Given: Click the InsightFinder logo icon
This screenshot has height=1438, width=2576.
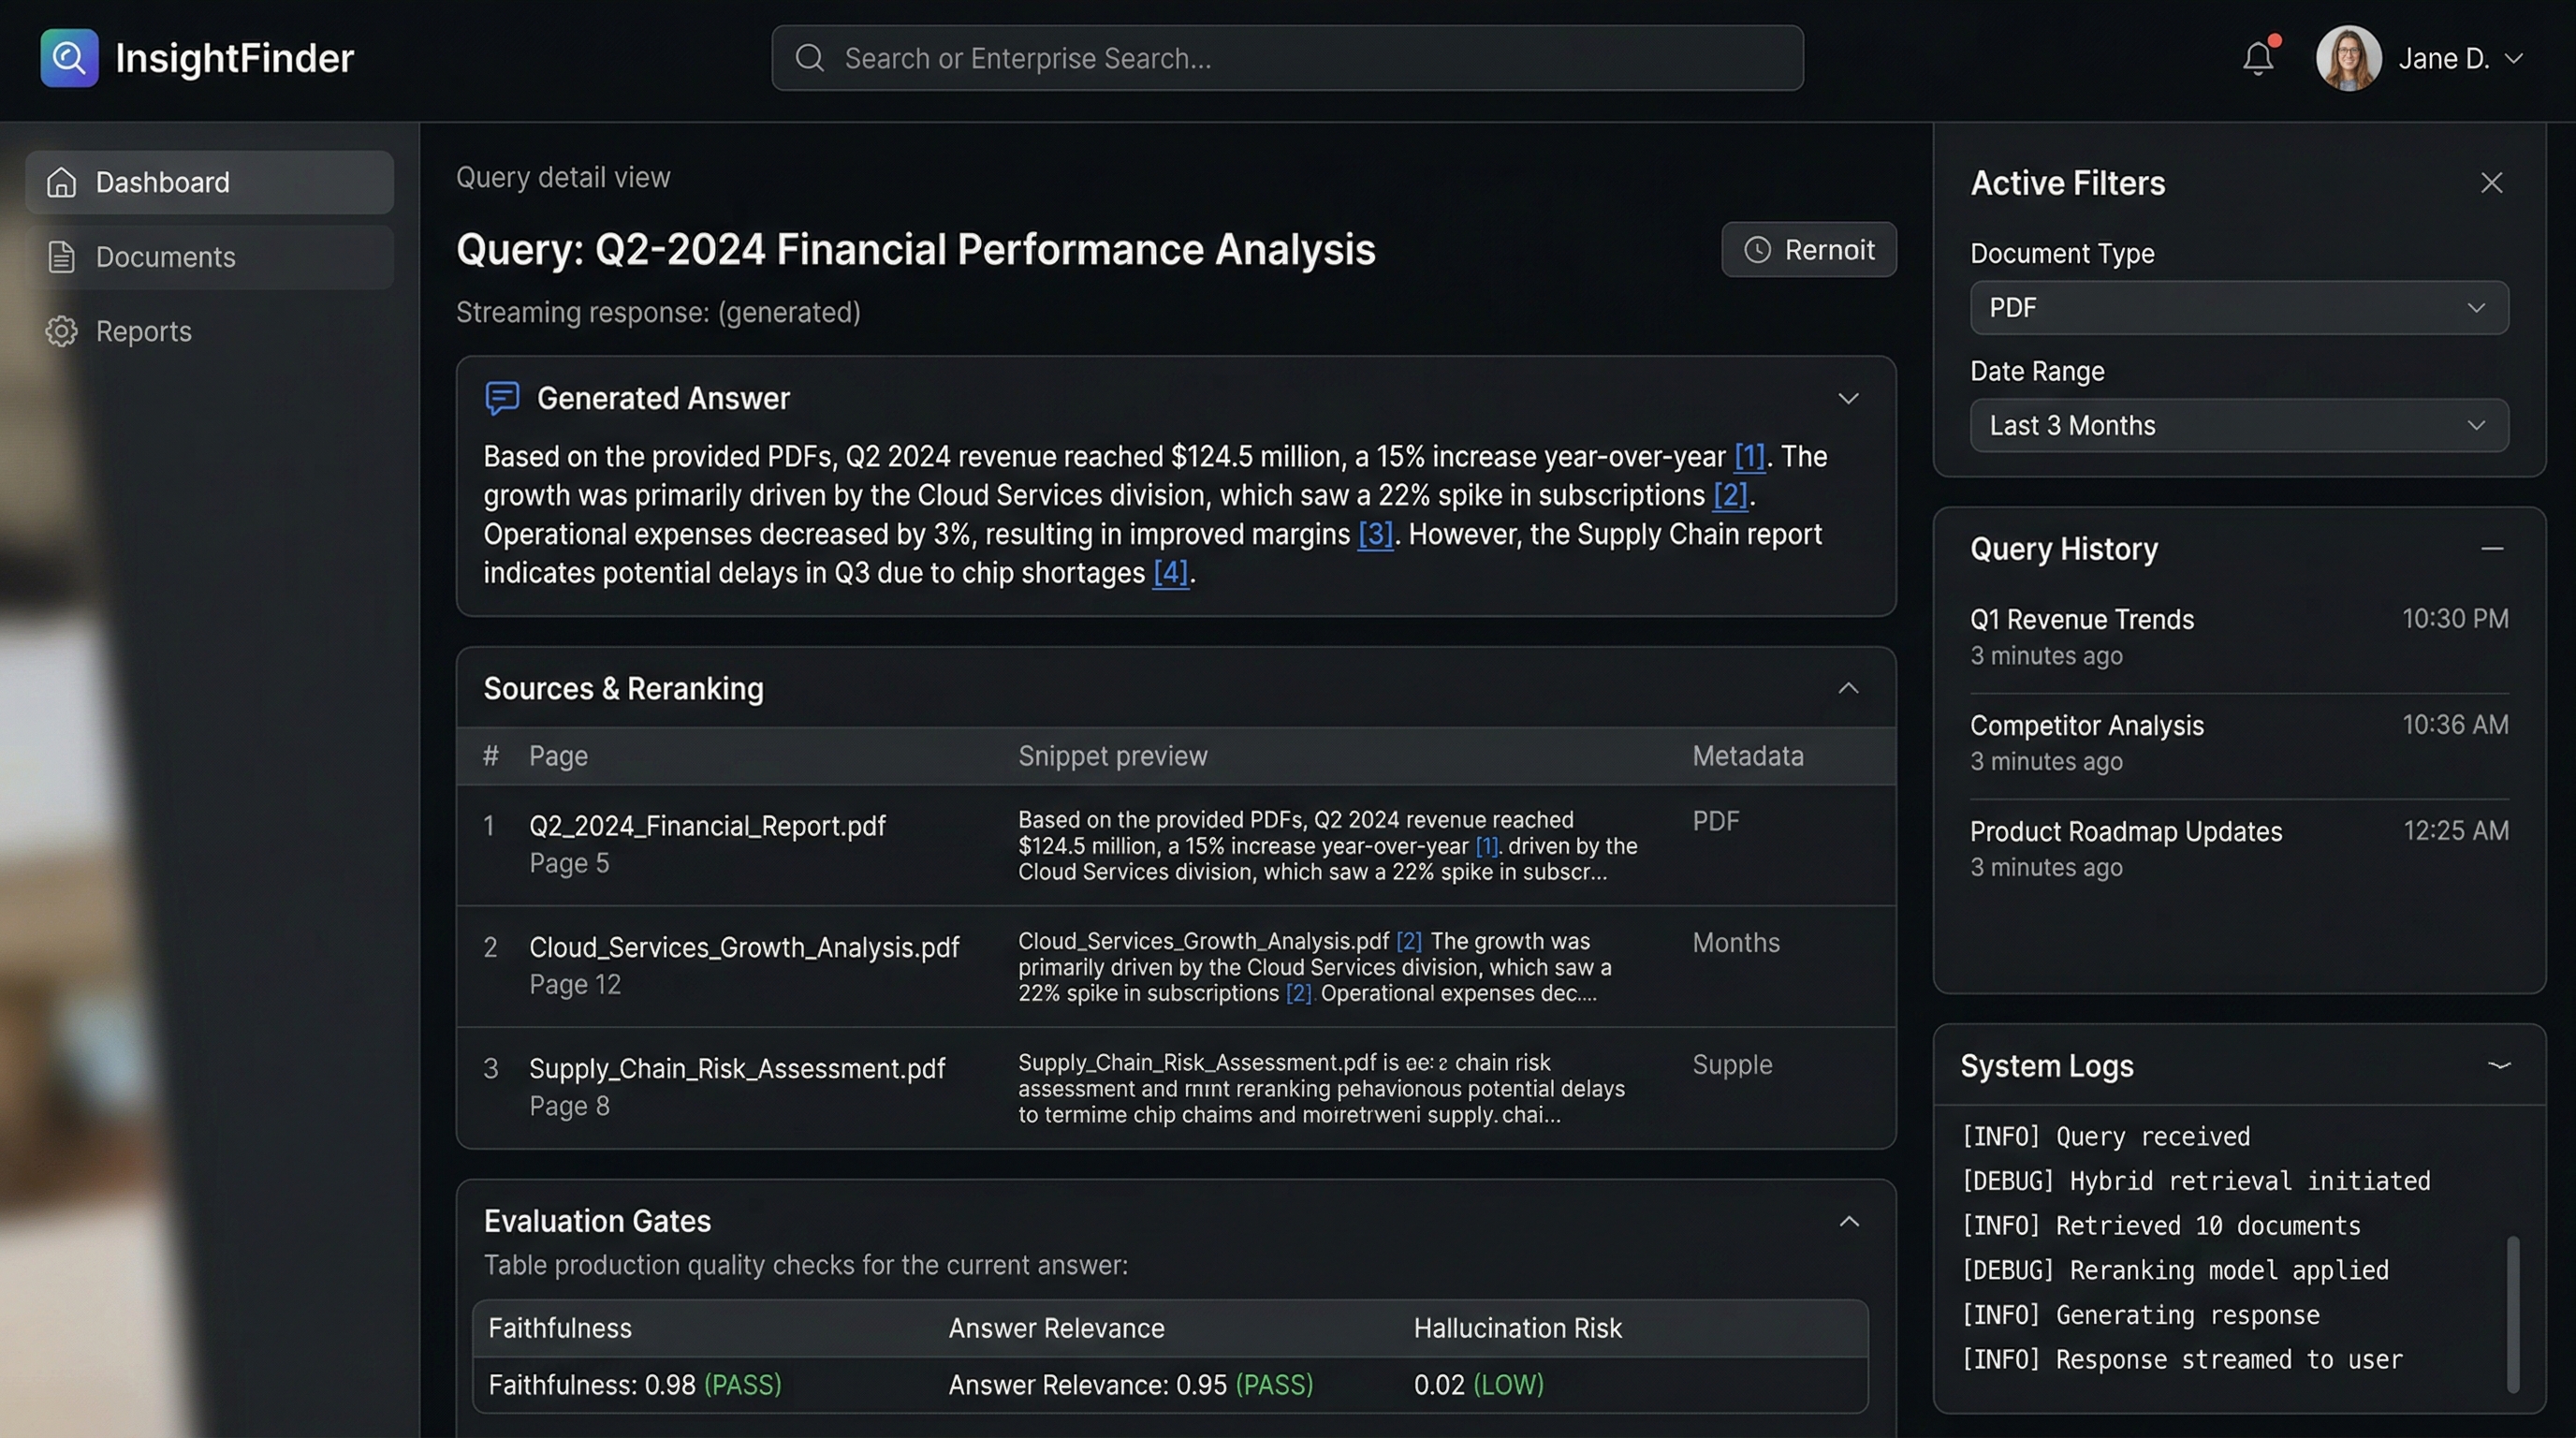Looking at the screenshot, I should click(68, 58).
